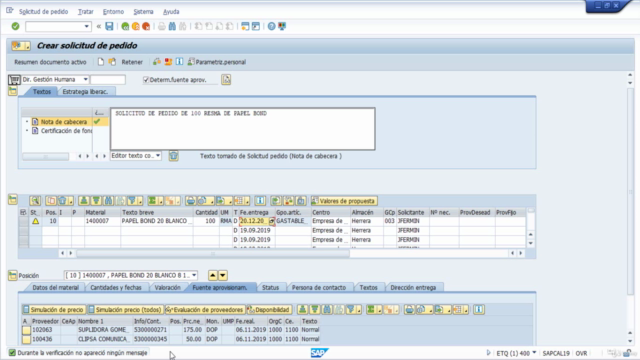
Task: Click the Retener button
Action: tap(132, 62)
